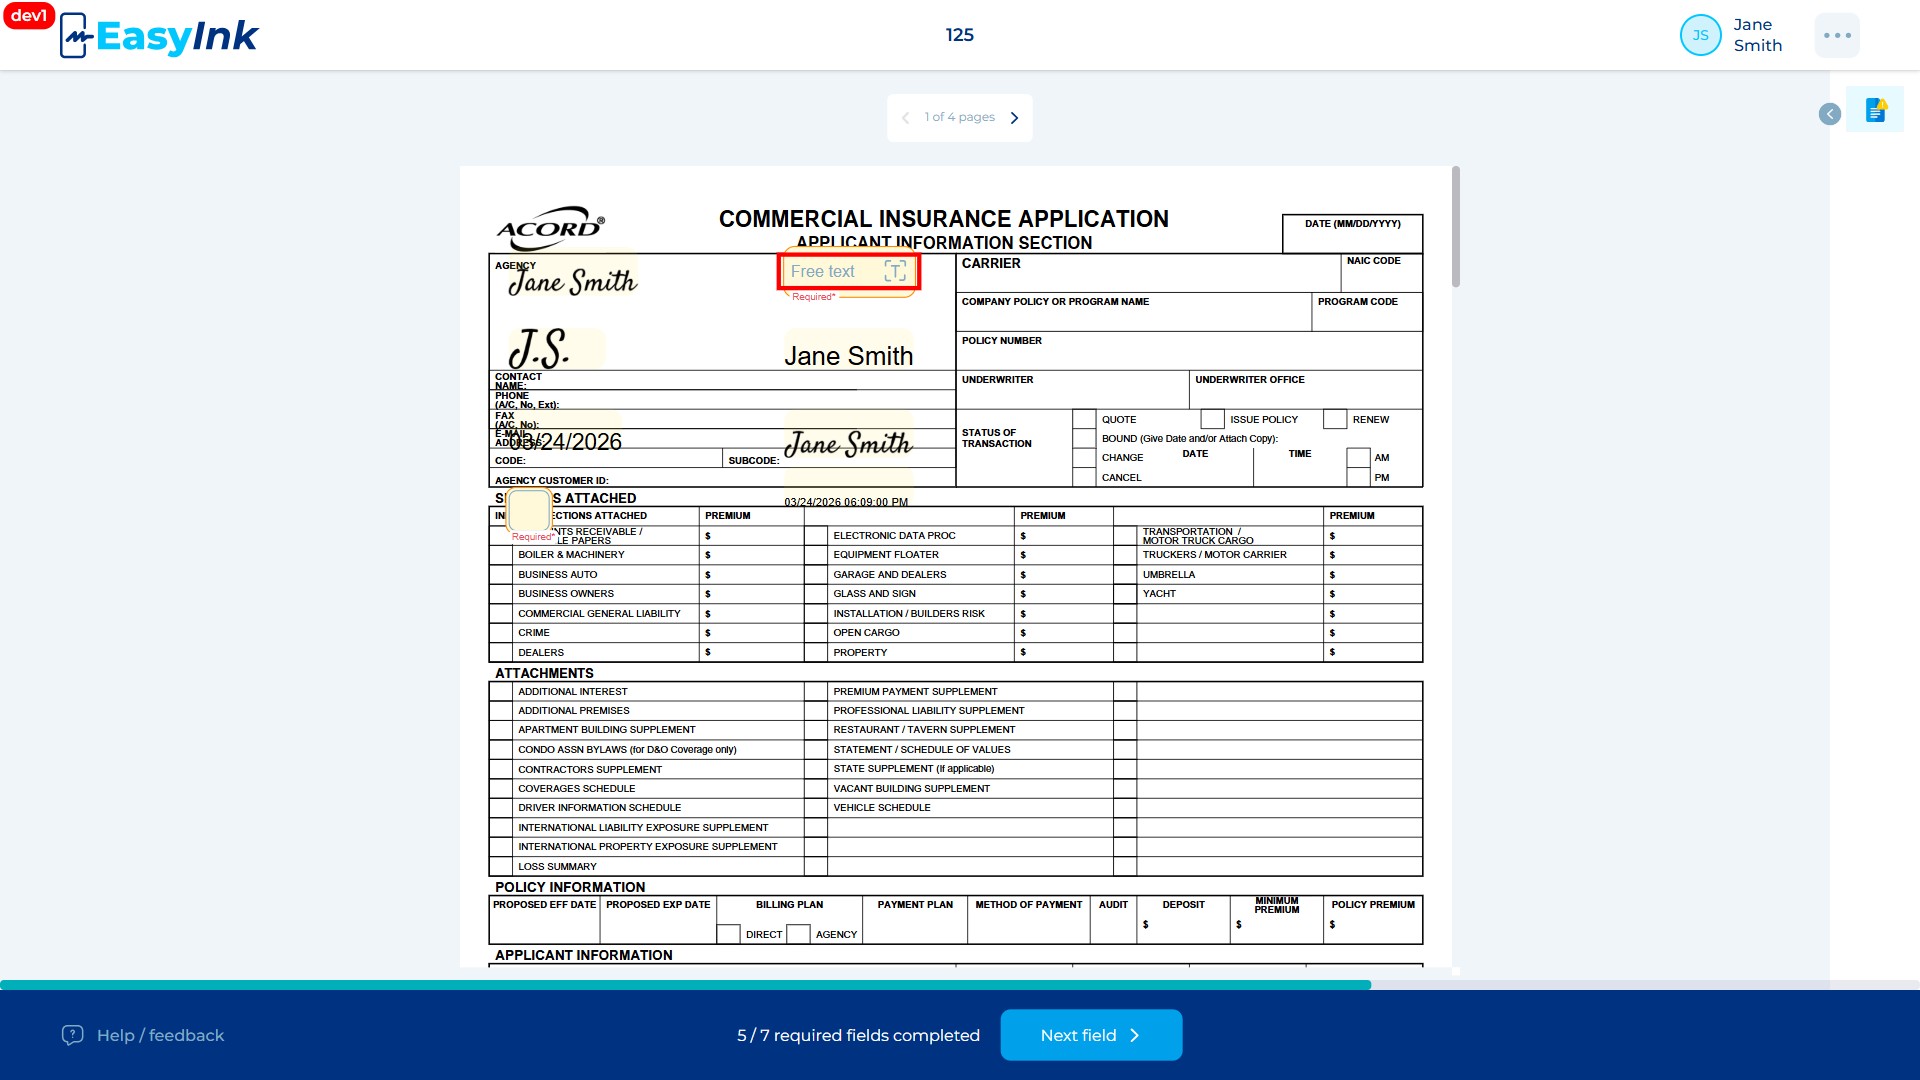Click the Free text field
Viewport: 1920px width, 1080px height.
pyautogui.click(x=848, y=272)
